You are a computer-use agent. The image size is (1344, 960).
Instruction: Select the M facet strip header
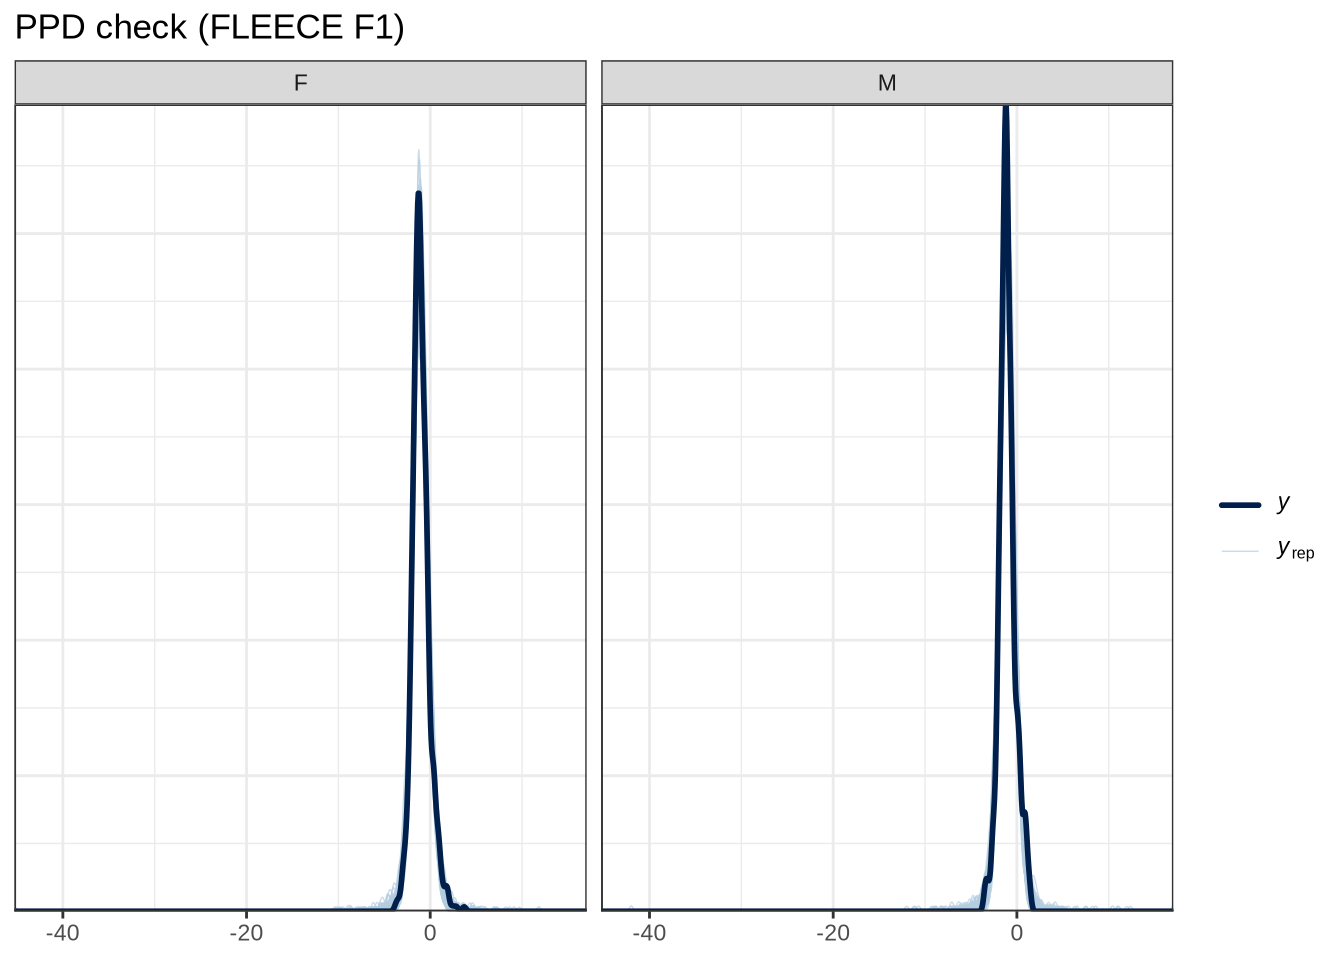coord(886,83)
